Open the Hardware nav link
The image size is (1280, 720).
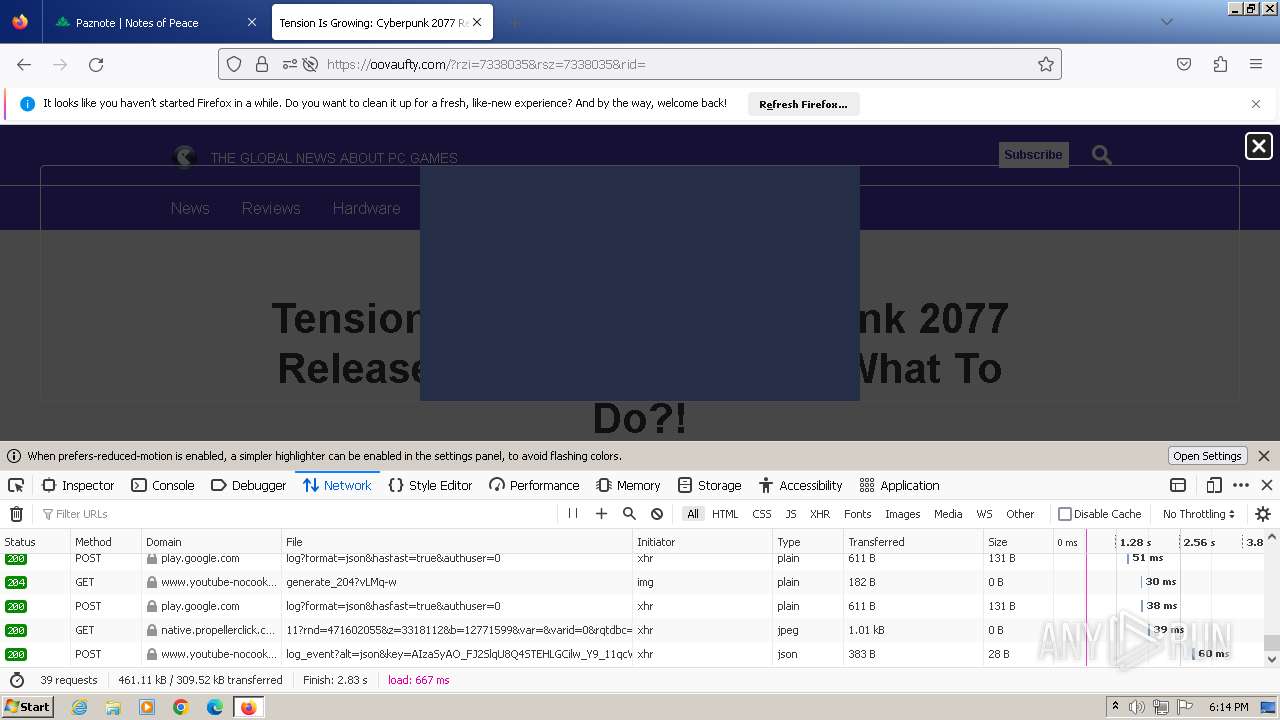366,208
